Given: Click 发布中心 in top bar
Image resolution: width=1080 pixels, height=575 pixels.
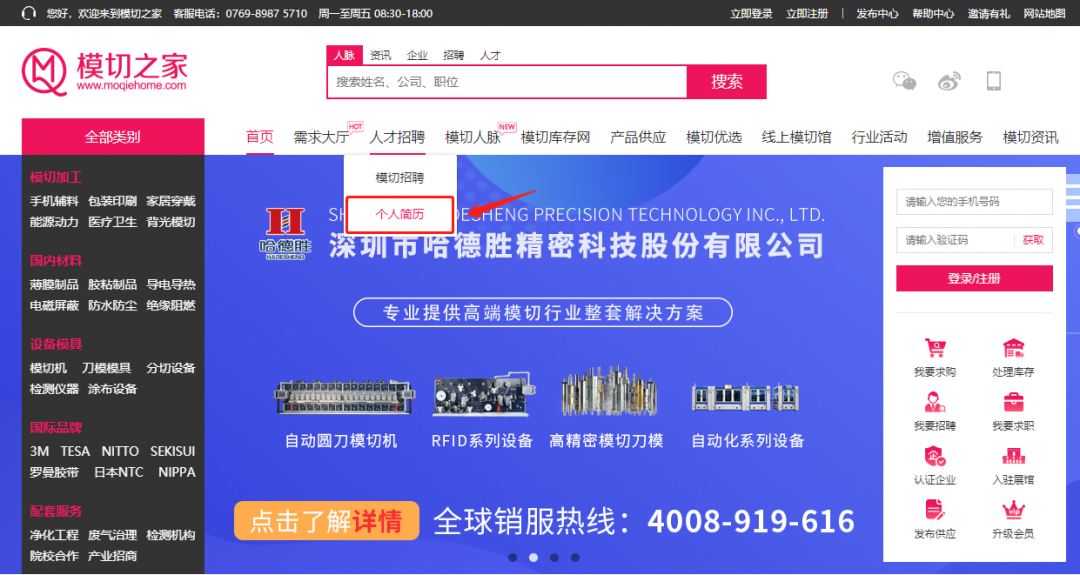Looking at the screenshot, I should (878, 13).
